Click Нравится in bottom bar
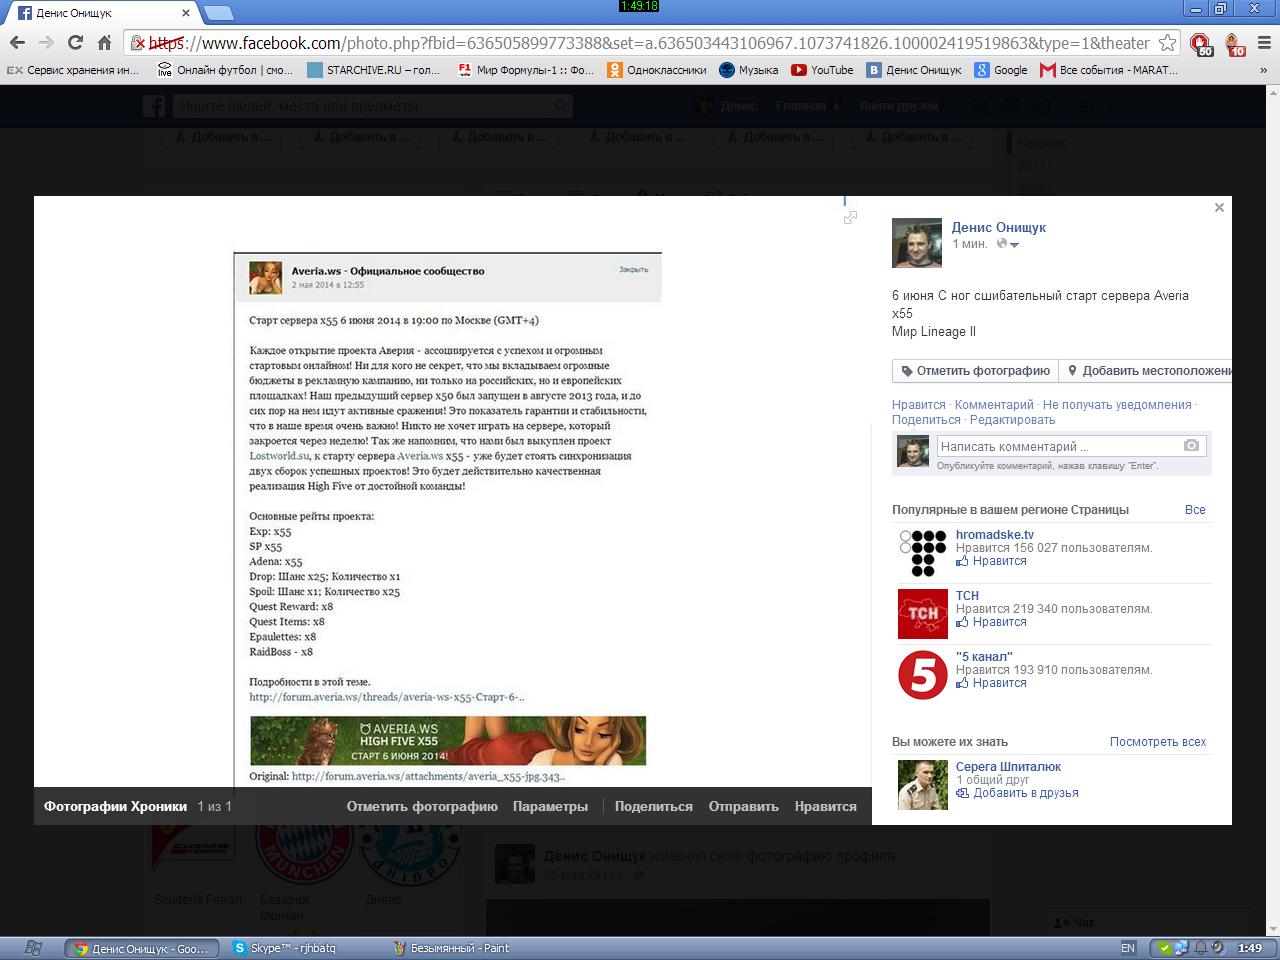 825,806
